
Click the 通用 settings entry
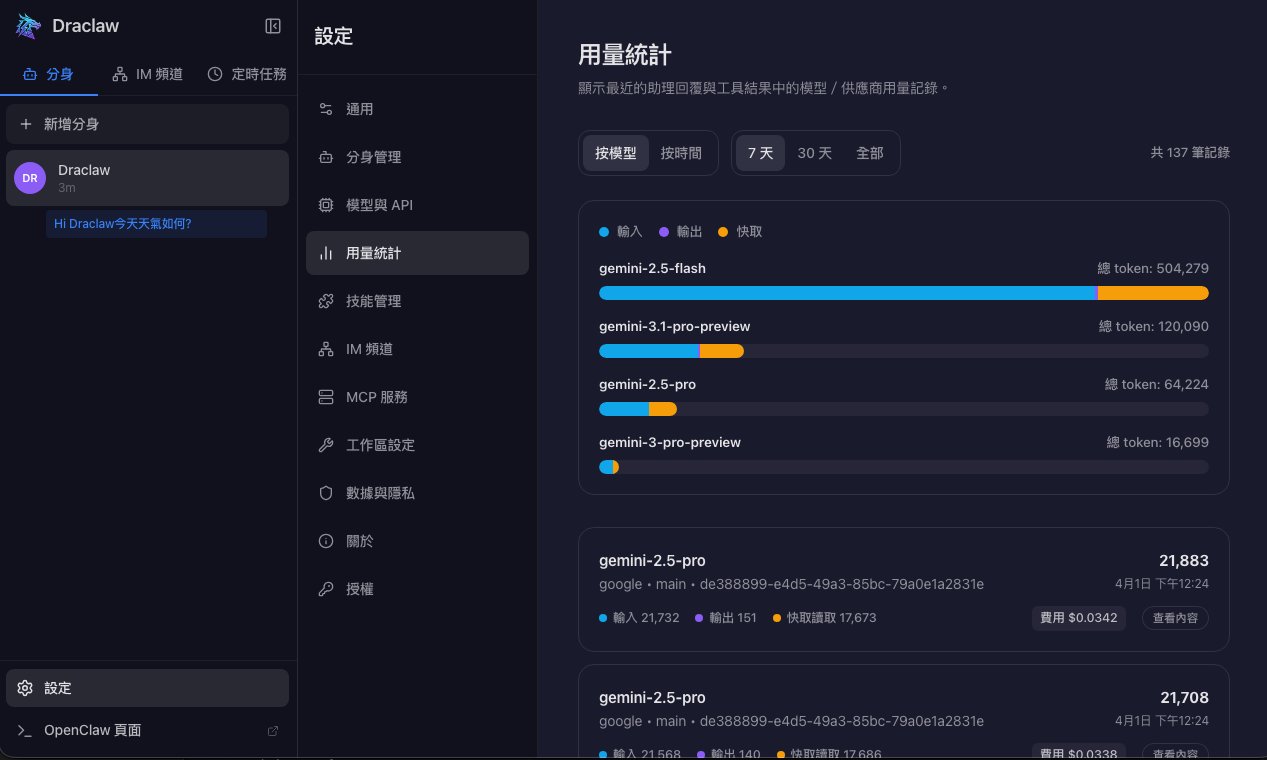[360, 109]
